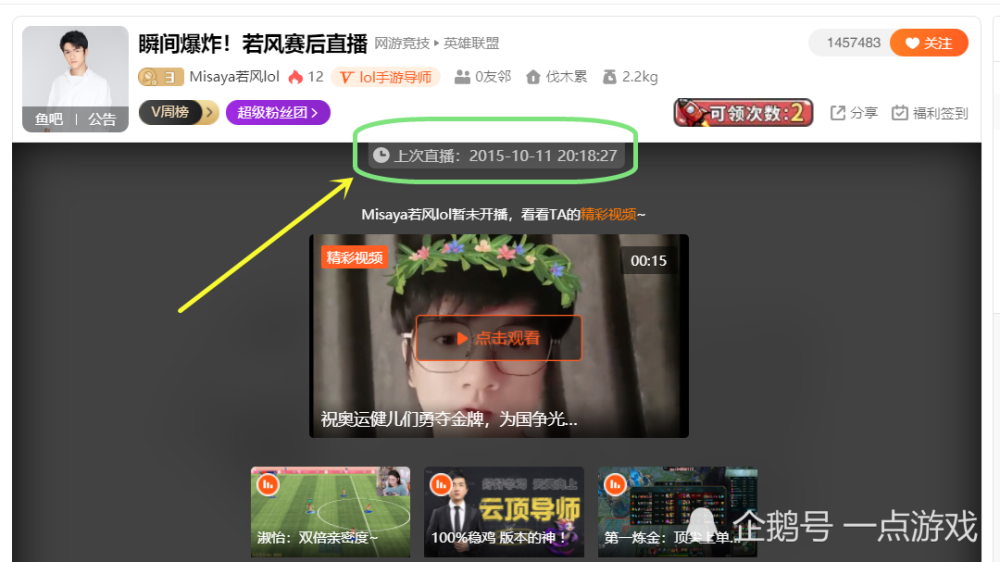Click the follower count 1457483
1000x562 pixels.
point(853,43)
